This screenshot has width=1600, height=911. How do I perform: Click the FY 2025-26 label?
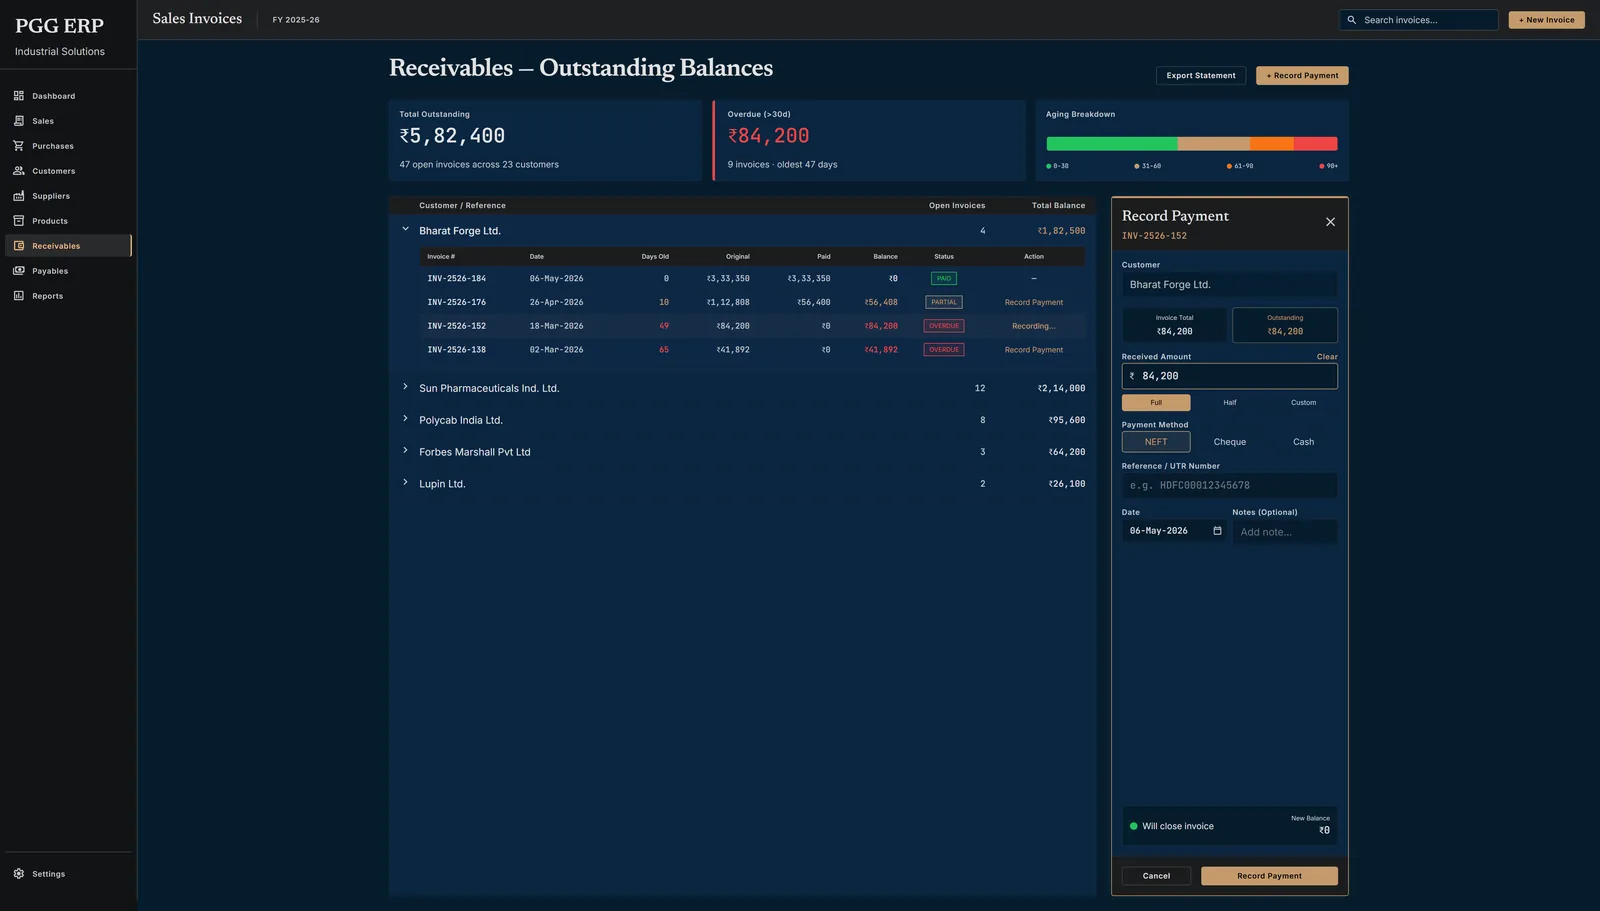296,20
